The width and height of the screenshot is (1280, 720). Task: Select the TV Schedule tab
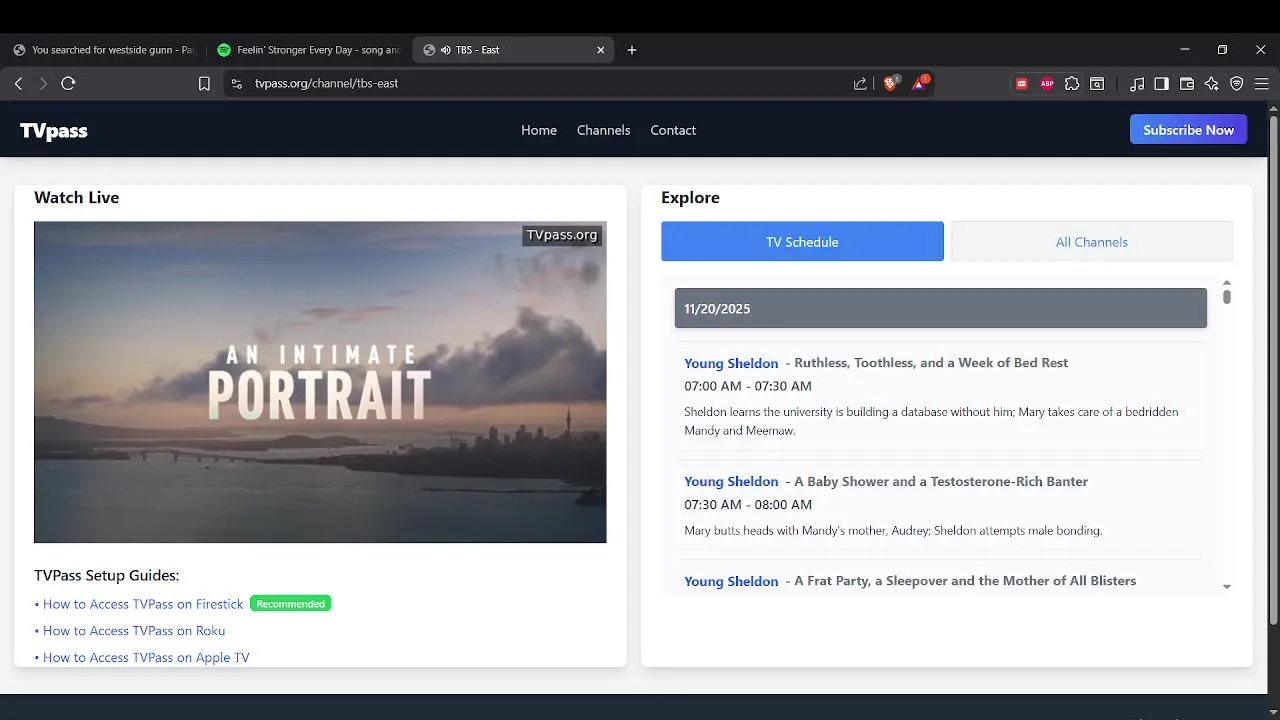point(802,242)
